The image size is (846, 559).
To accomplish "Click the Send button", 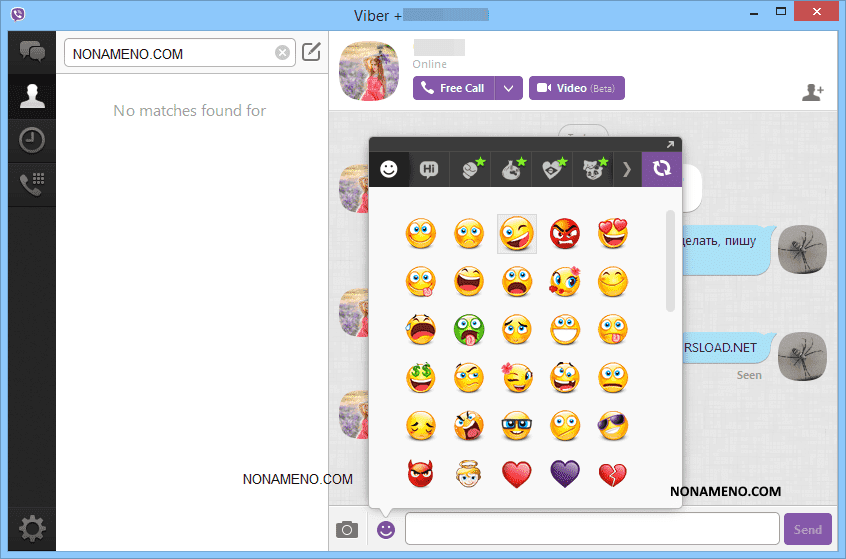I will click(807, 529).
